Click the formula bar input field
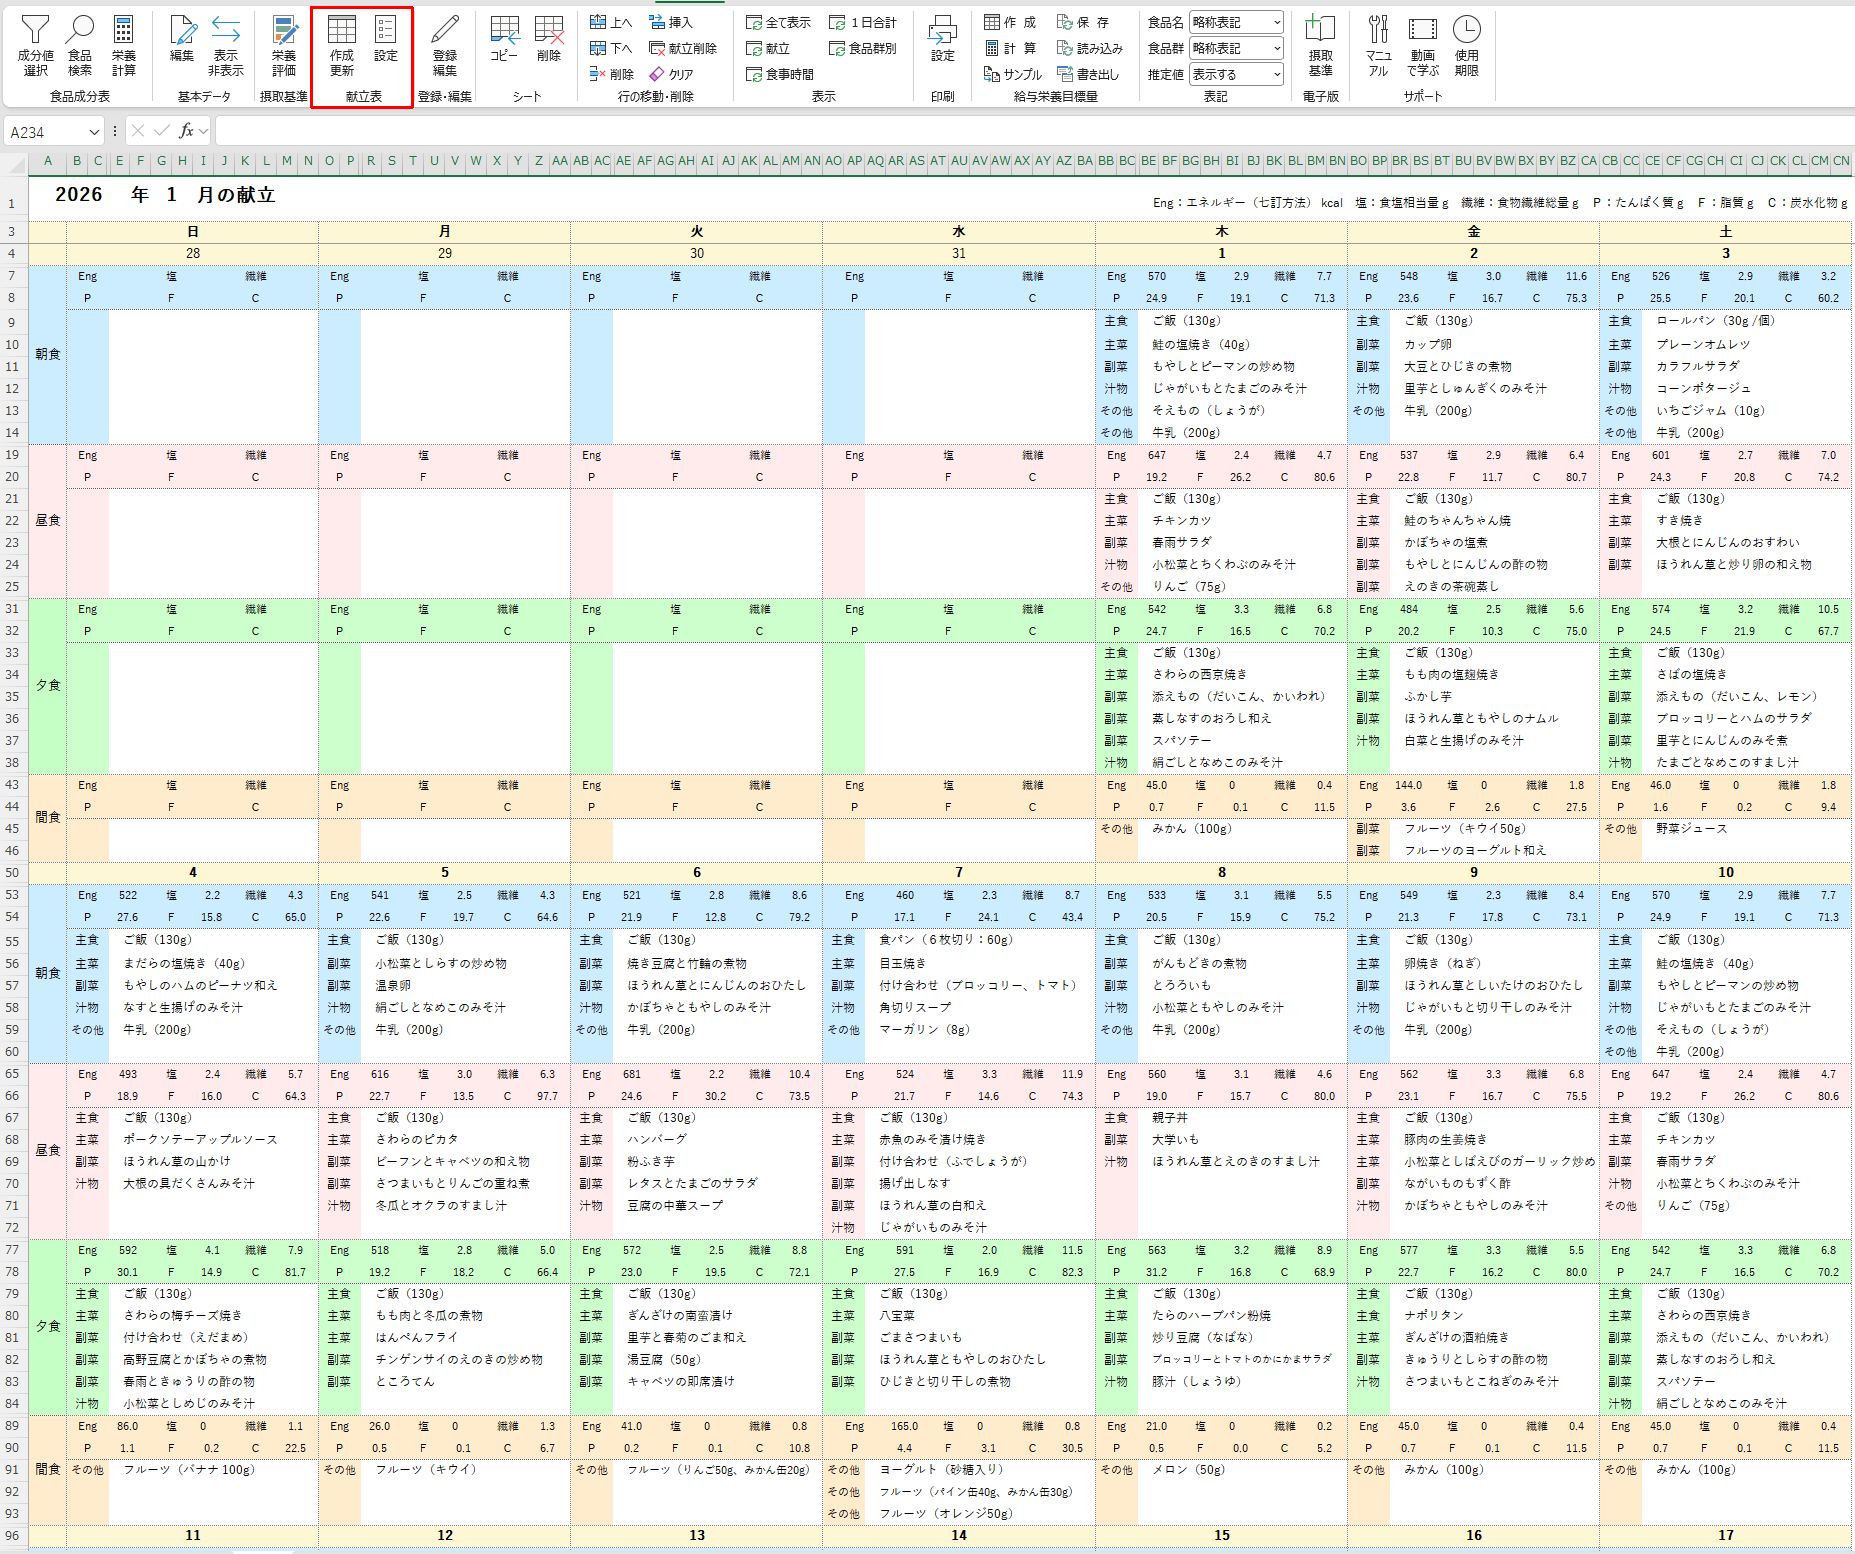 [1032, 132]
